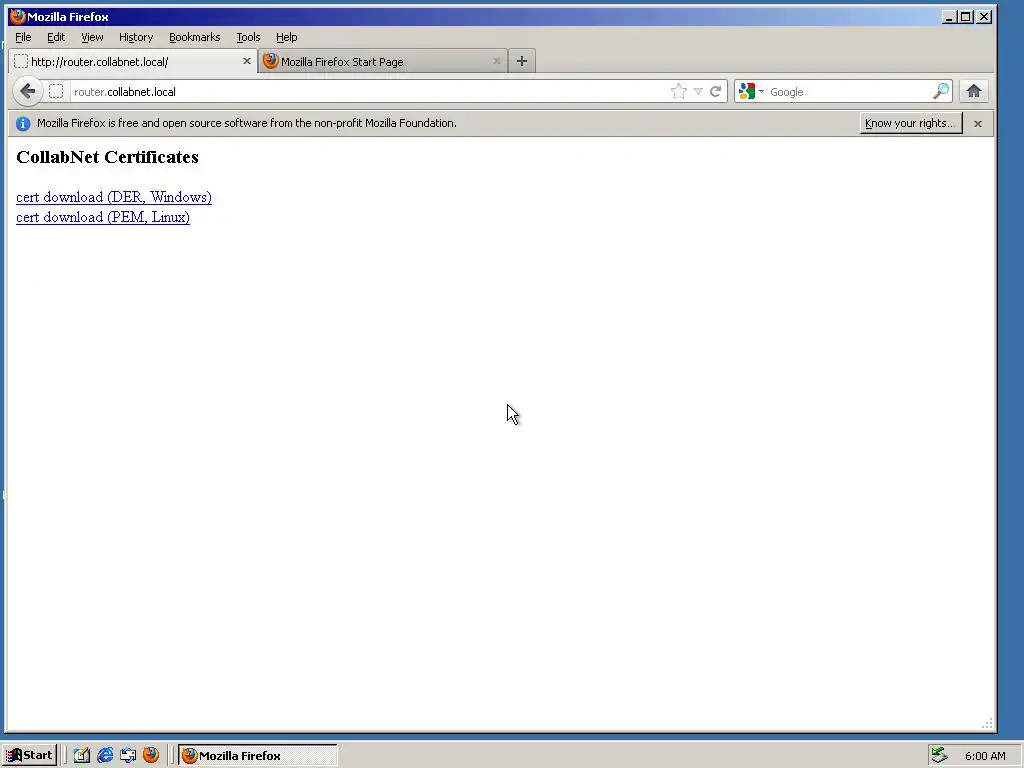Close the Mozilla Firefox Start Page tab
The height and width of the screenshot is (768, 1024).
click(x=496, y=61)
